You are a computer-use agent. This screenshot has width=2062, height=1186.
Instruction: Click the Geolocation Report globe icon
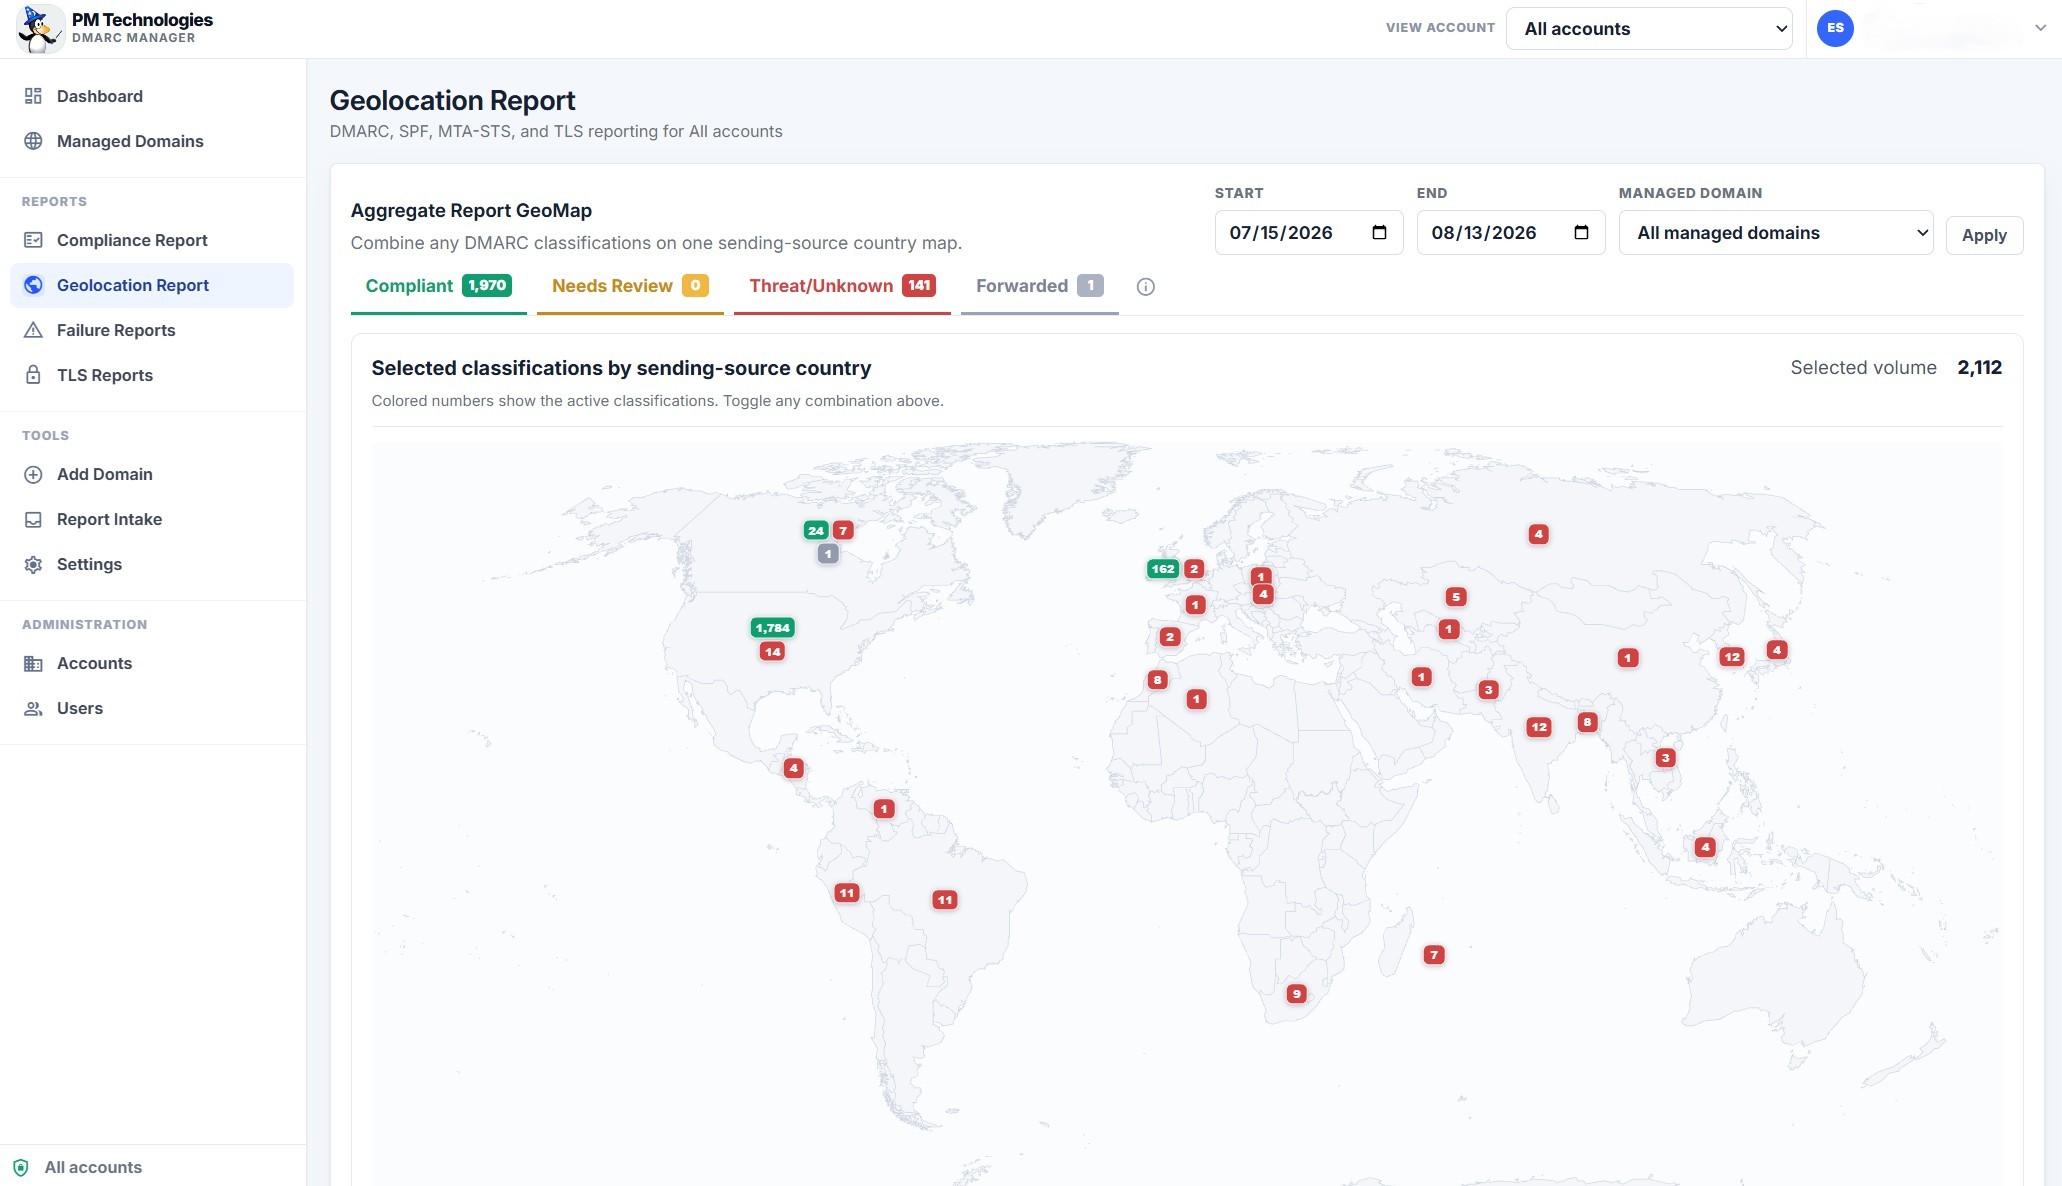[33, 285]
